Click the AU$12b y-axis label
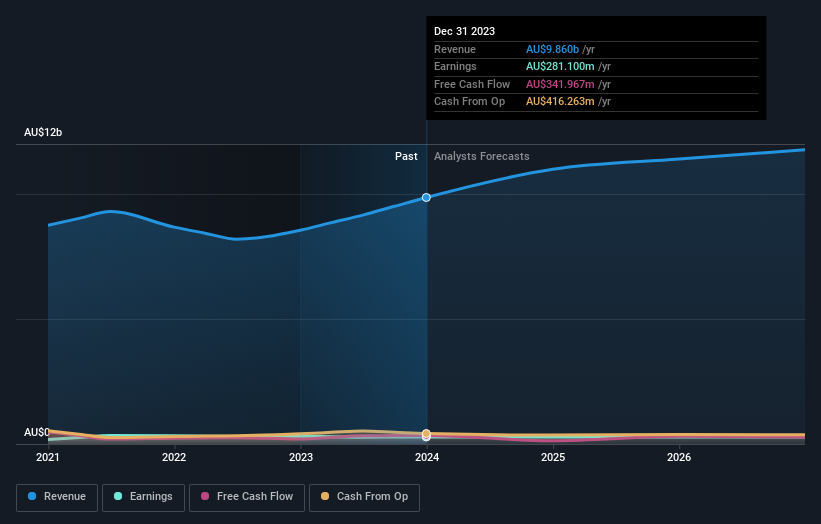 tap(43, 132)
